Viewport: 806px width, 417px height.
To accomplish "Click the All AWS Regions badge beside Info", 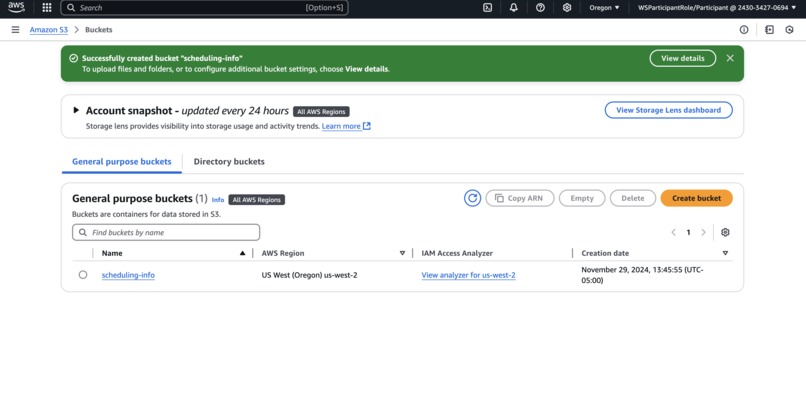I will pos(257,200).
